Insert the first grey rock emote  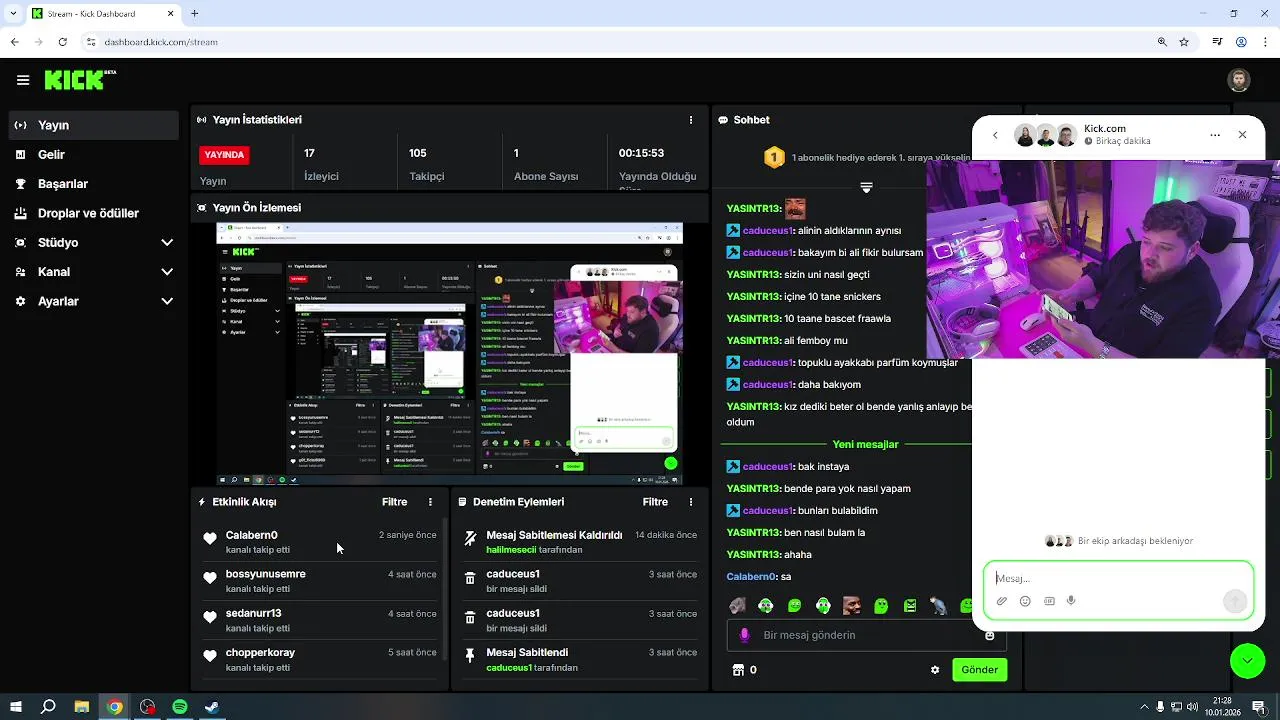click(737, 605)
